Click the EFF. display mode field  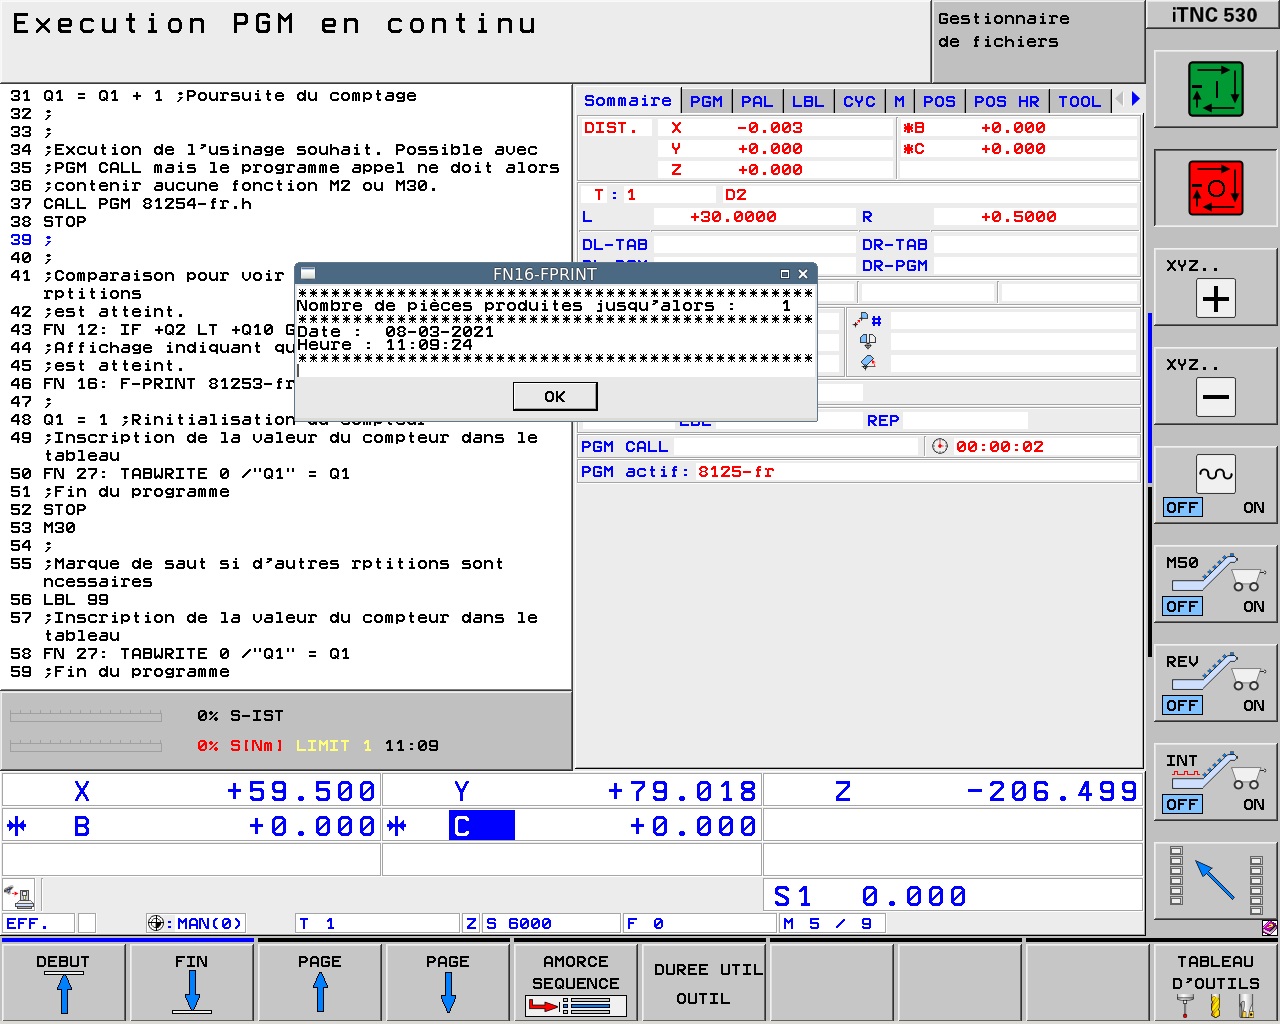(38, 923)
